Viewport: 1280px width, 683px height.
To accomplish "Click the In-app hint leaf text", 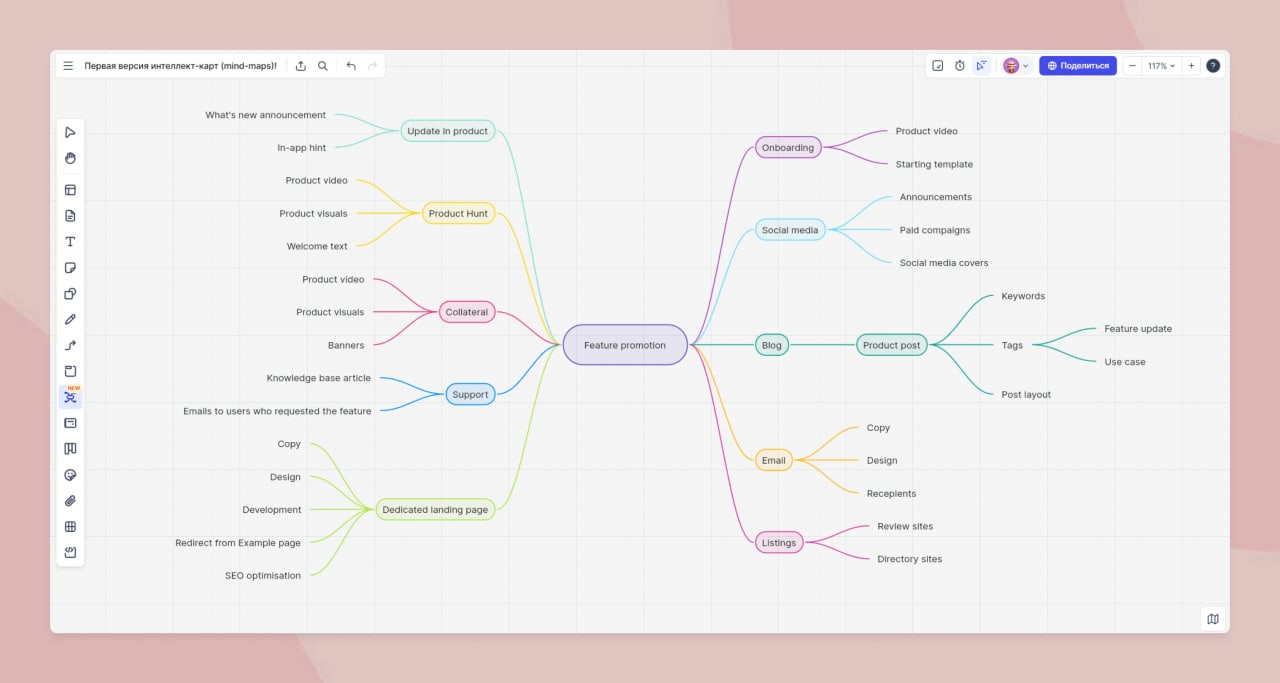I will (302, 148).
